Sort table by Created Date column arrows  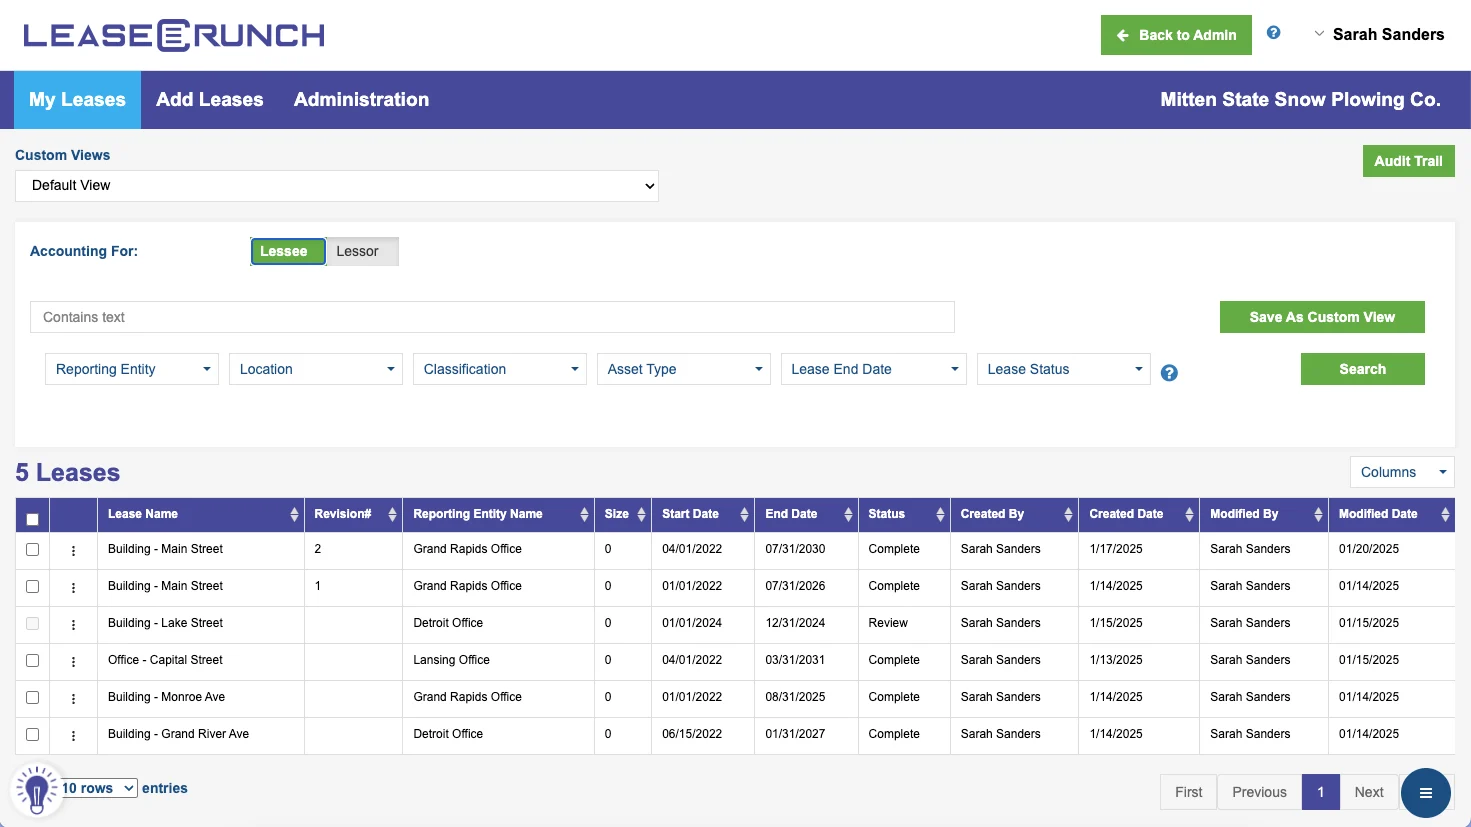point(1189,514)
